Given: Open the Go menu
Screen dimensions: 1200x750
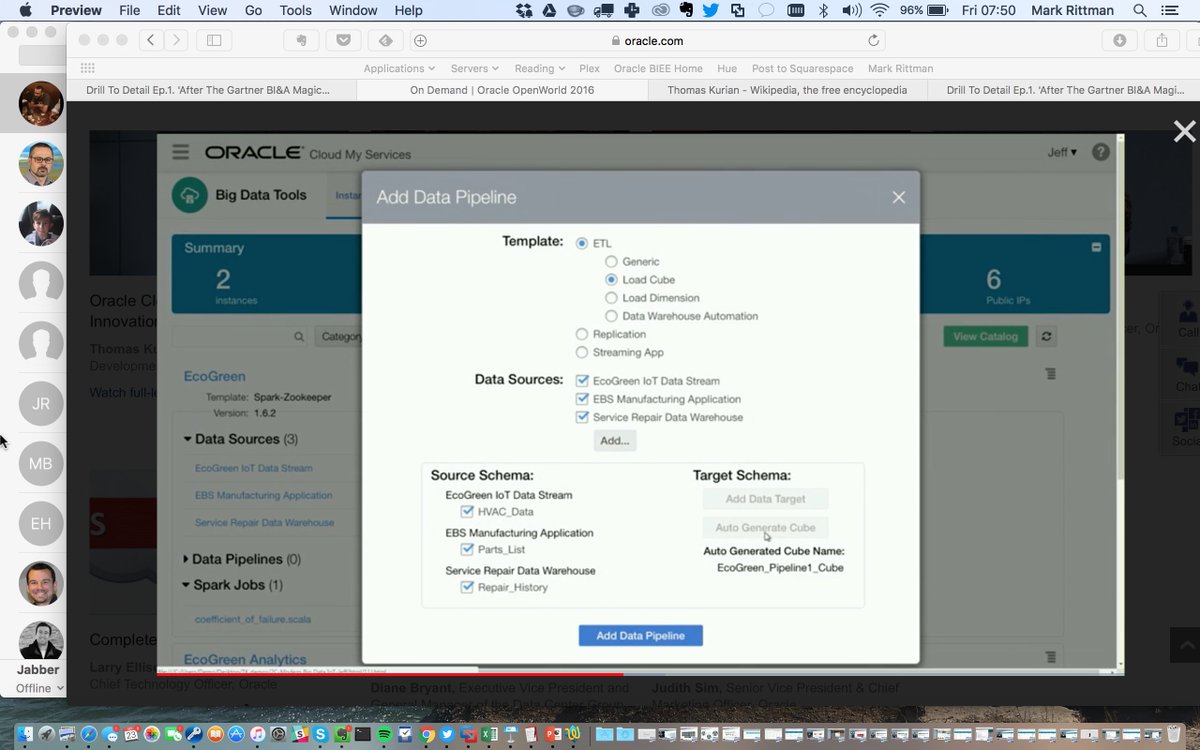Looking at the screenshot, I should pos(254,10).
